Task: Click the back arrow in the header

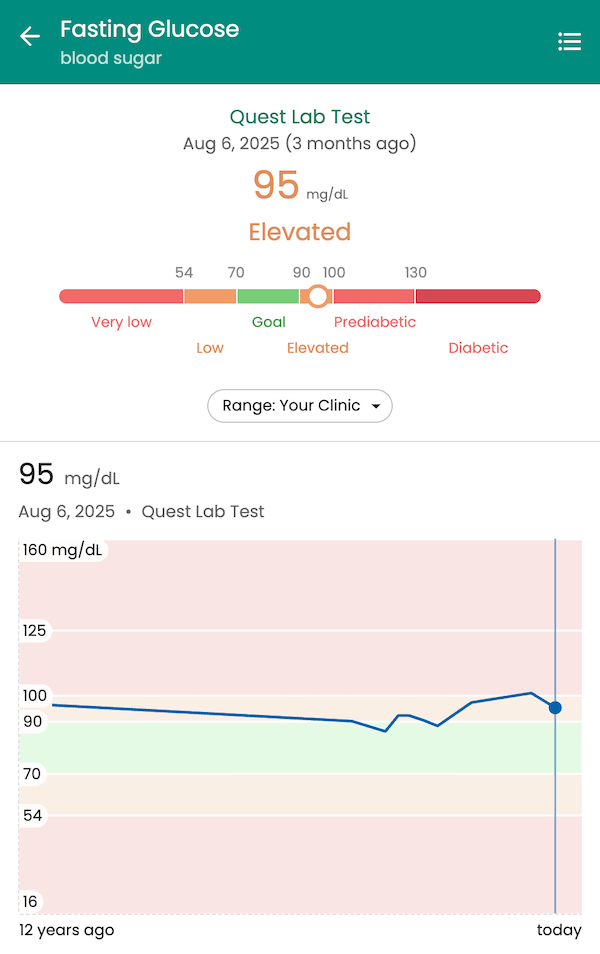Action: tap(29, 36)
